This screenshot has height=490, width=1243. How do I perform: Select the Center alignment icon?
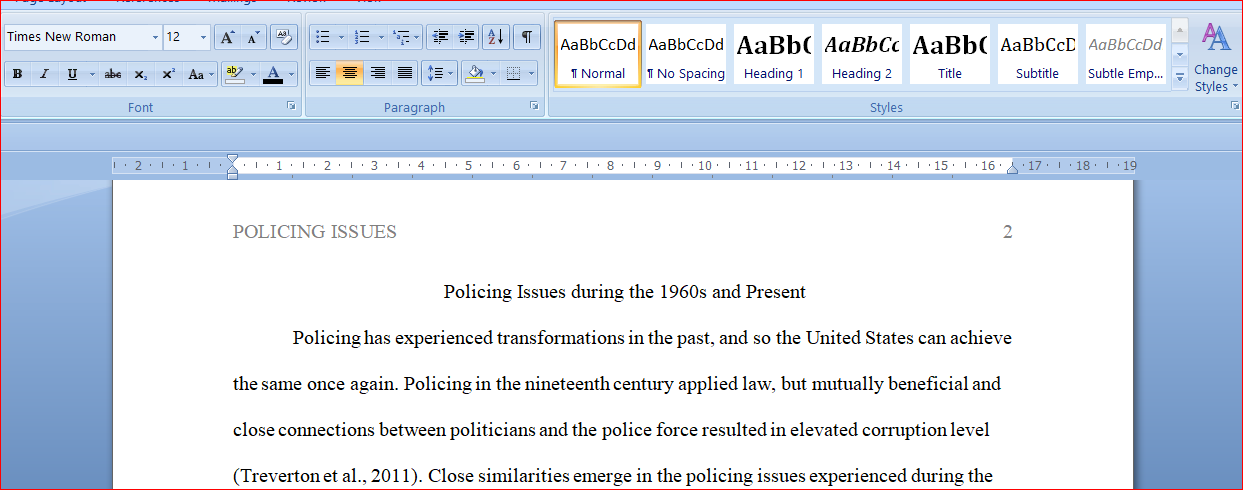pos(350,73)
